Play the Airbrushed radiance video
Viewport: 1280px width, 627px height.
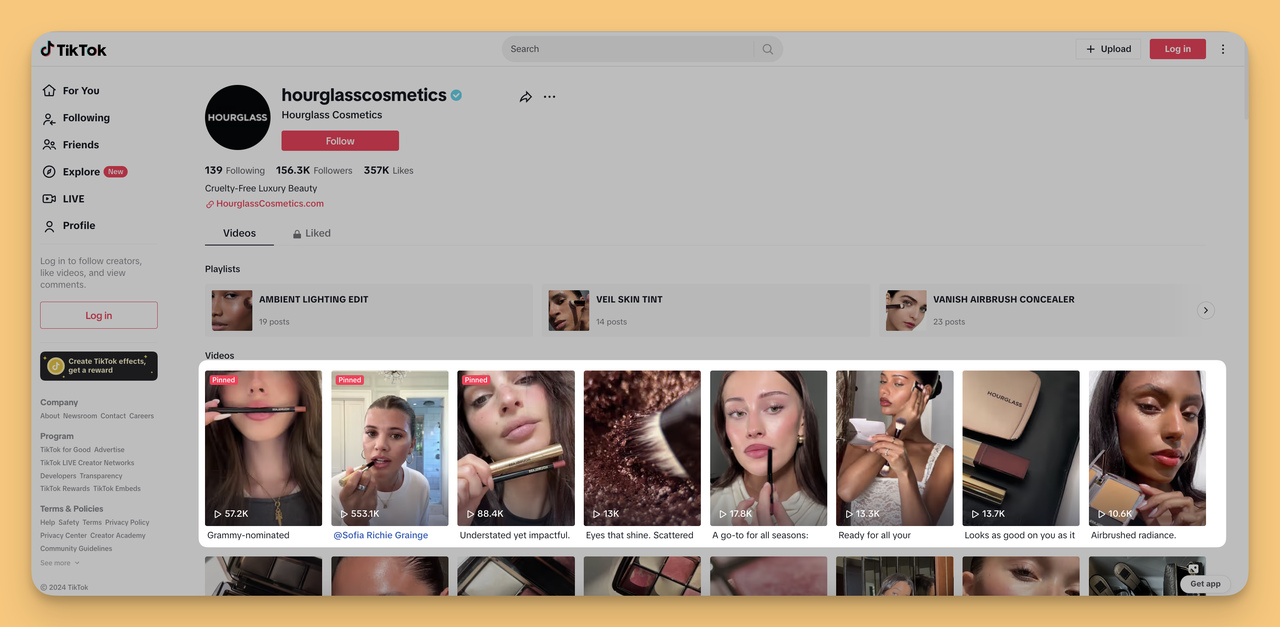[1147, 448]
